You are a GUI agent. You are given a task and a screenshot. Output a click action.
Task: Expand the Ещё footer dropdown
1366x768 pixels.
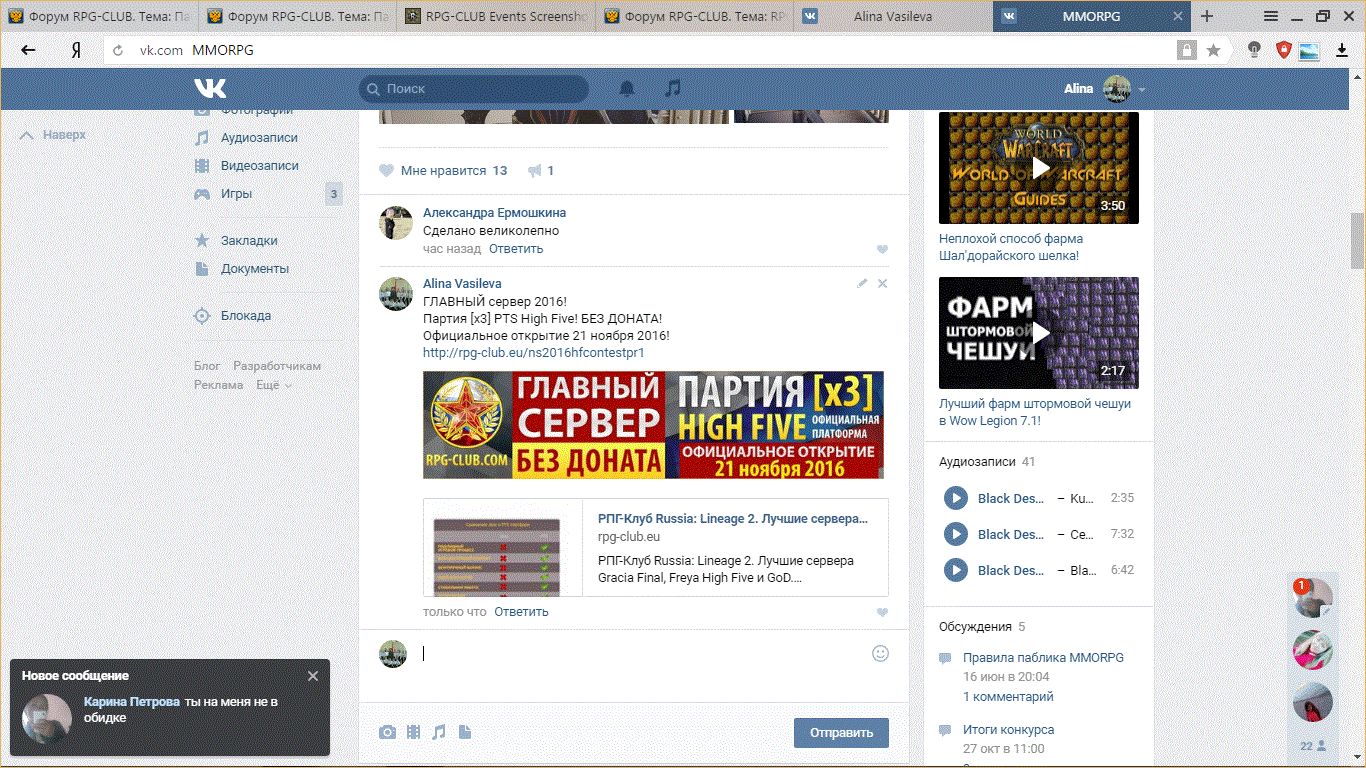pos(273,385)
